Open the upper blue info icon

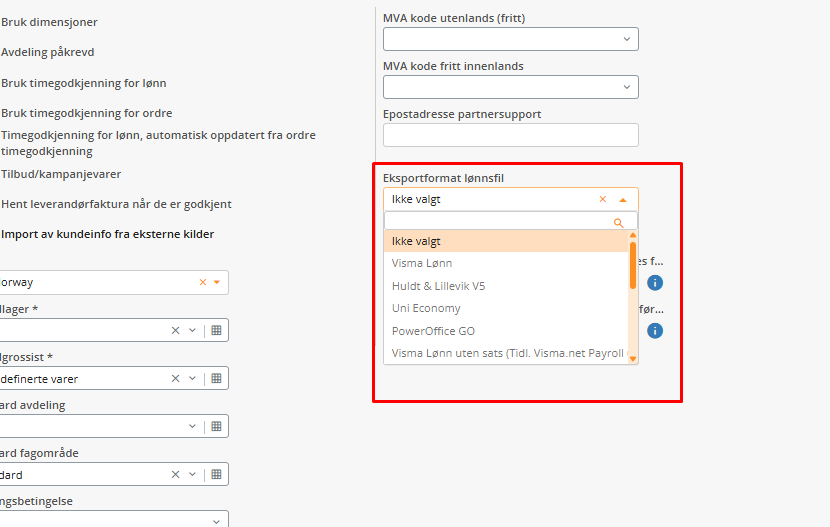click(x=655, y=283)
